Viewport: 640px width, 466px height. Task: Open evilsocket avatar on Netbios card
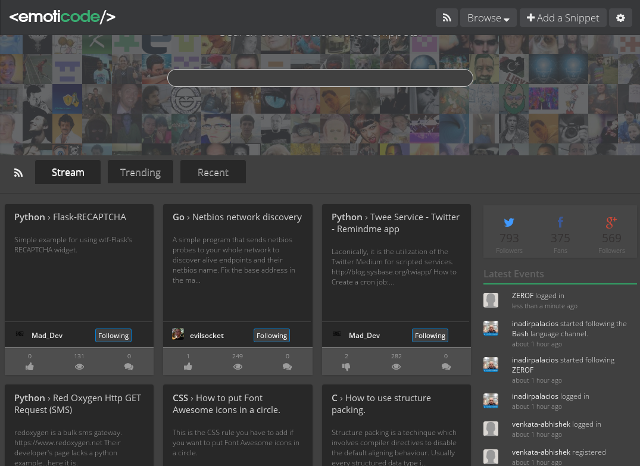click(x=178, y=334)
